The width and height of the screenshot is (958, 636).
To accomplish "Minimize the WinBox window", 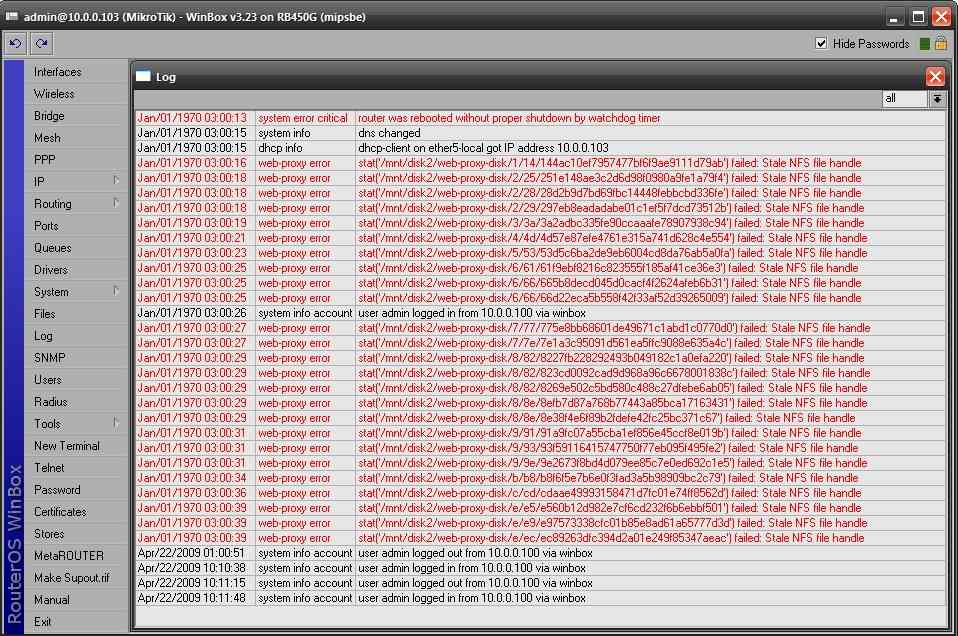I will (x=894, y=16).
